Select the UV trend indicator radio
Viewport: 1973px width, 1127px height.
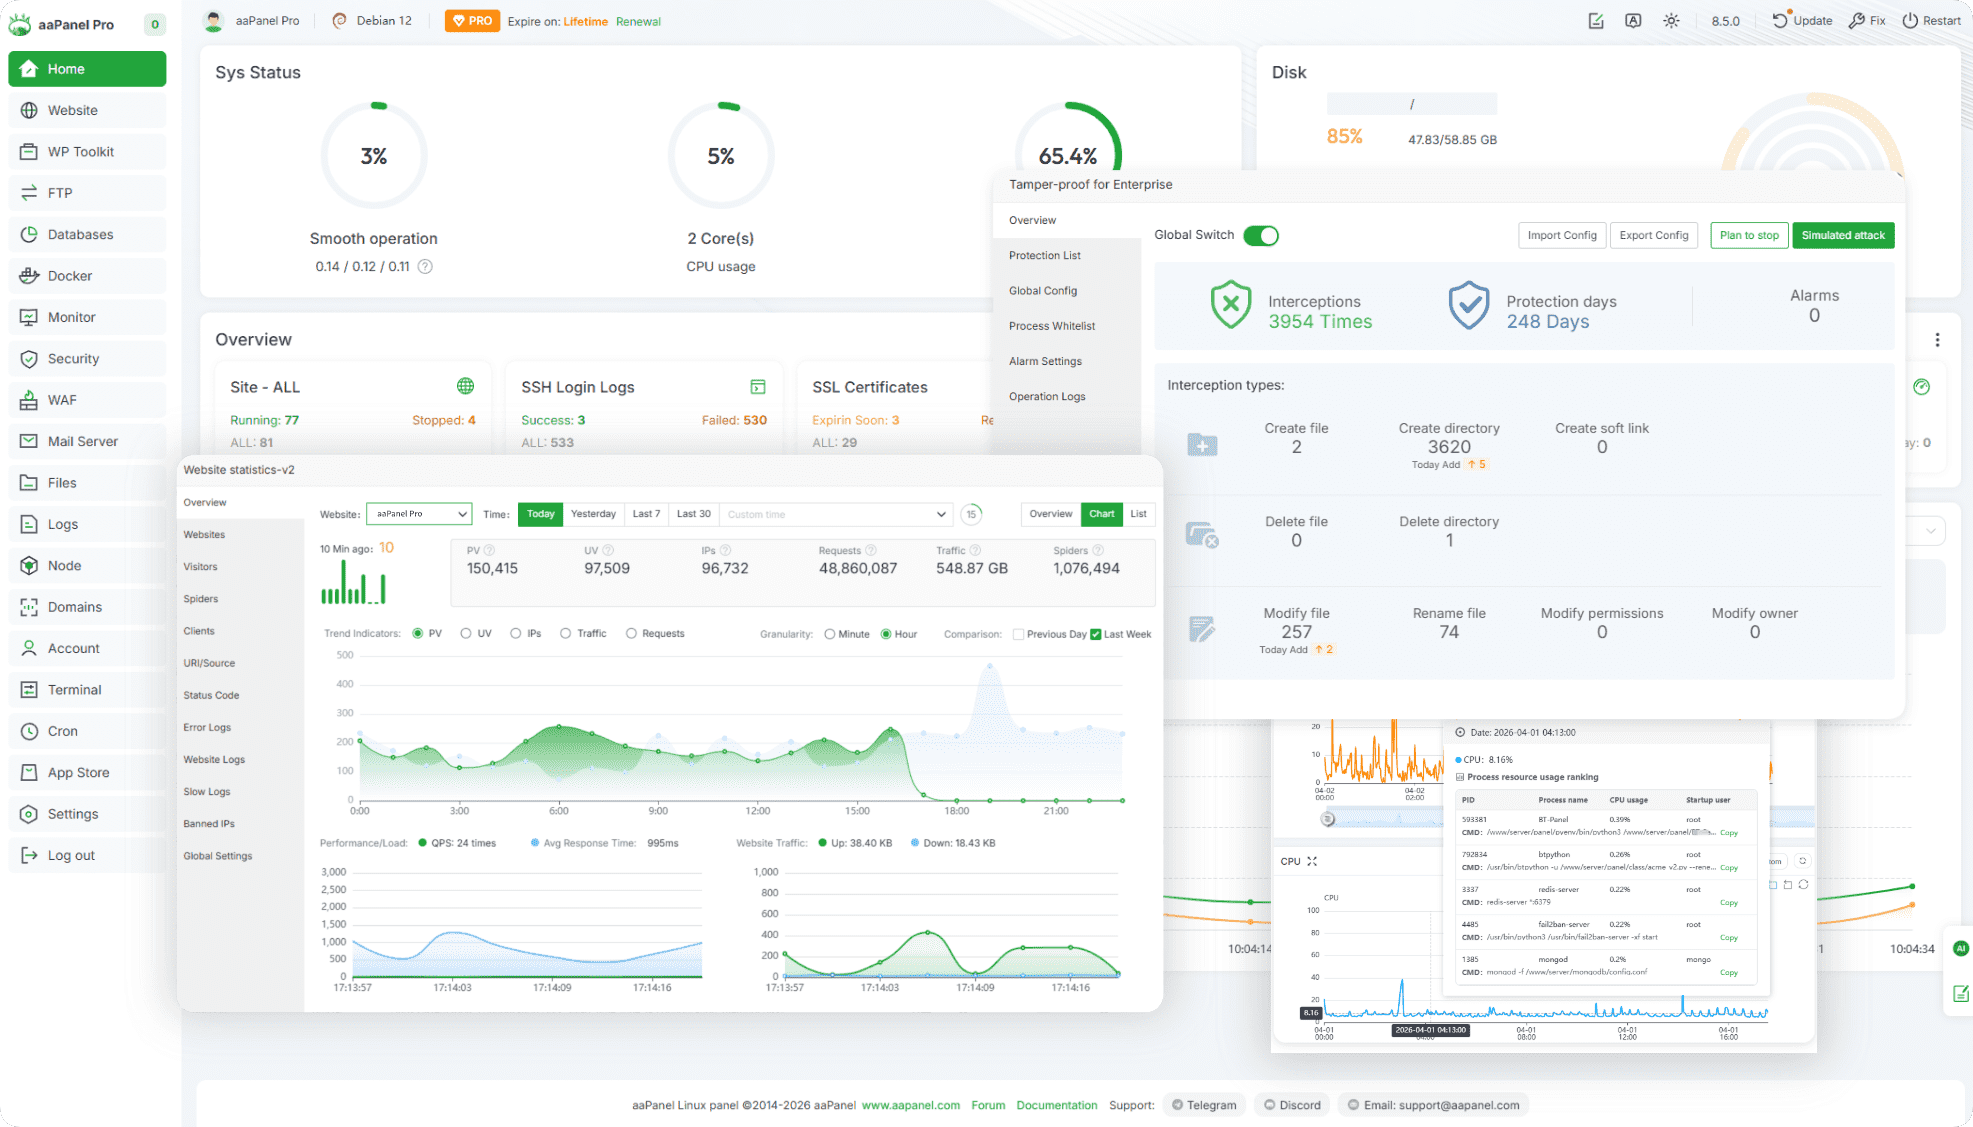point(466,634)
